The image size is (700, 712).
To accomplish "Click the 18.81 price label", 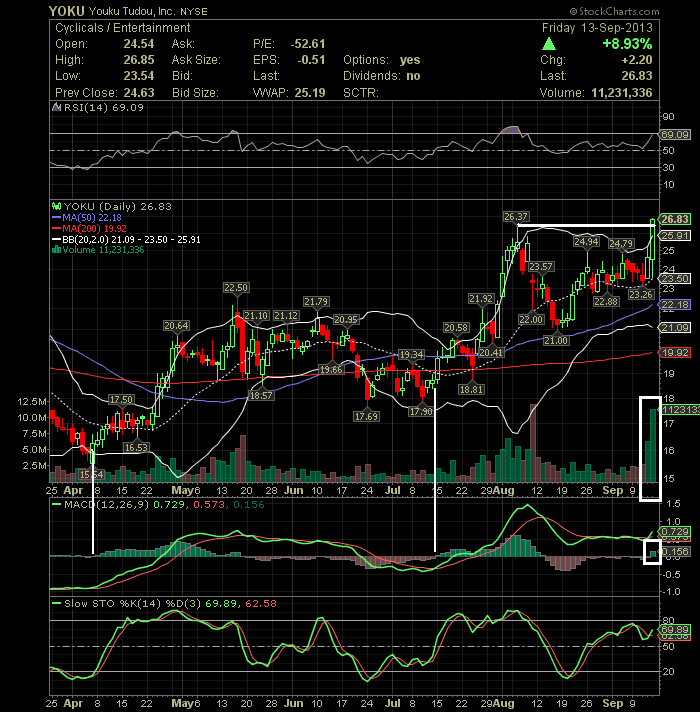I will tap(471, 390).
